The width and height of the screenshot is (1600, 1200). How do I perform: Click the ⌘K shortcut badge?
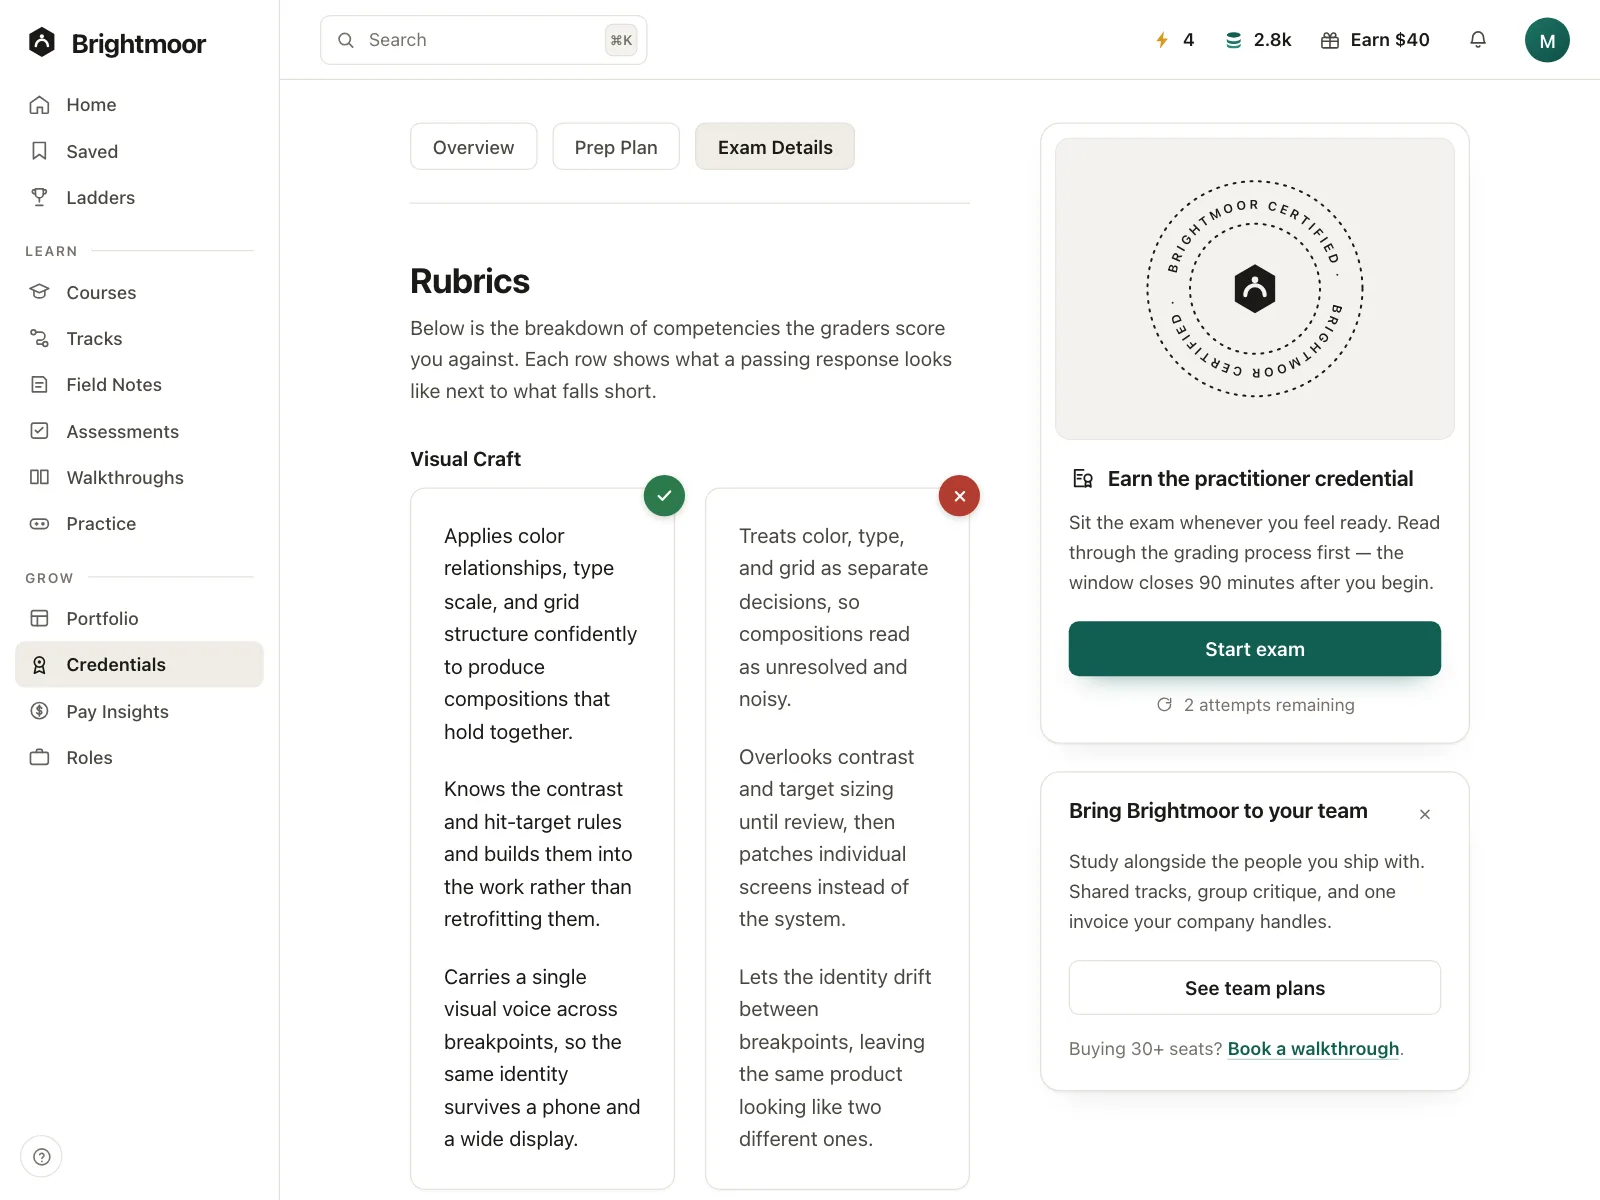621,40
